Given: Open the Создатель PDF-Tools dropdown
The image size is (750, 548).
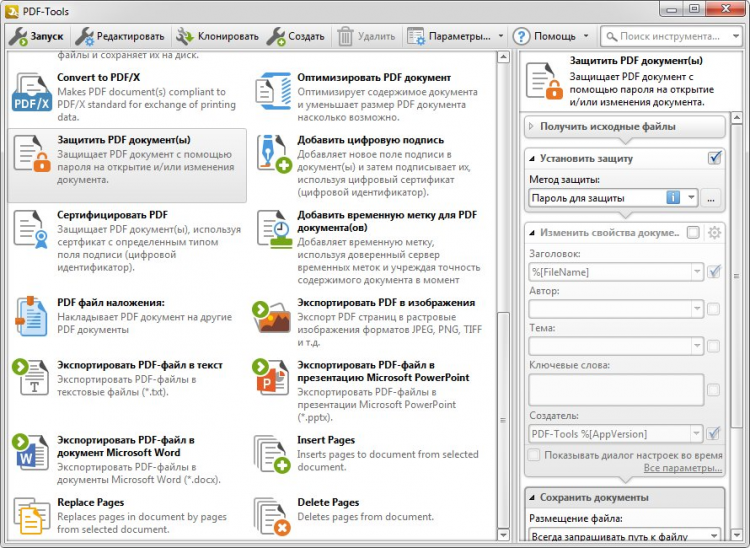Looking at the screenshot, I should pyautogui.click(x=697, y=434).
